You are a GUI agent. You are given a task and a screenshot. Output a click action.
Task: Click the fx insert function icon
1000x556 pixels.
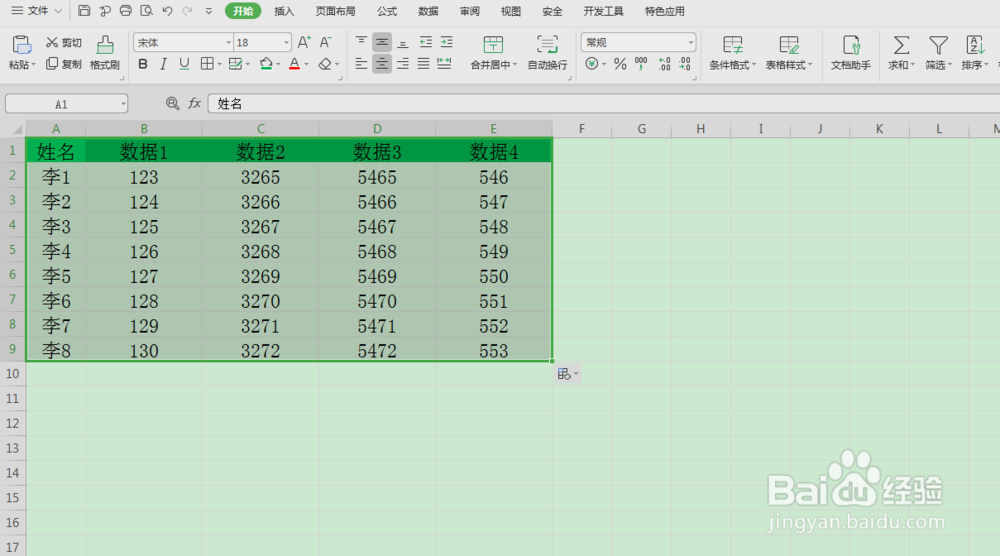pyautogui.click(x=195, y=103)
